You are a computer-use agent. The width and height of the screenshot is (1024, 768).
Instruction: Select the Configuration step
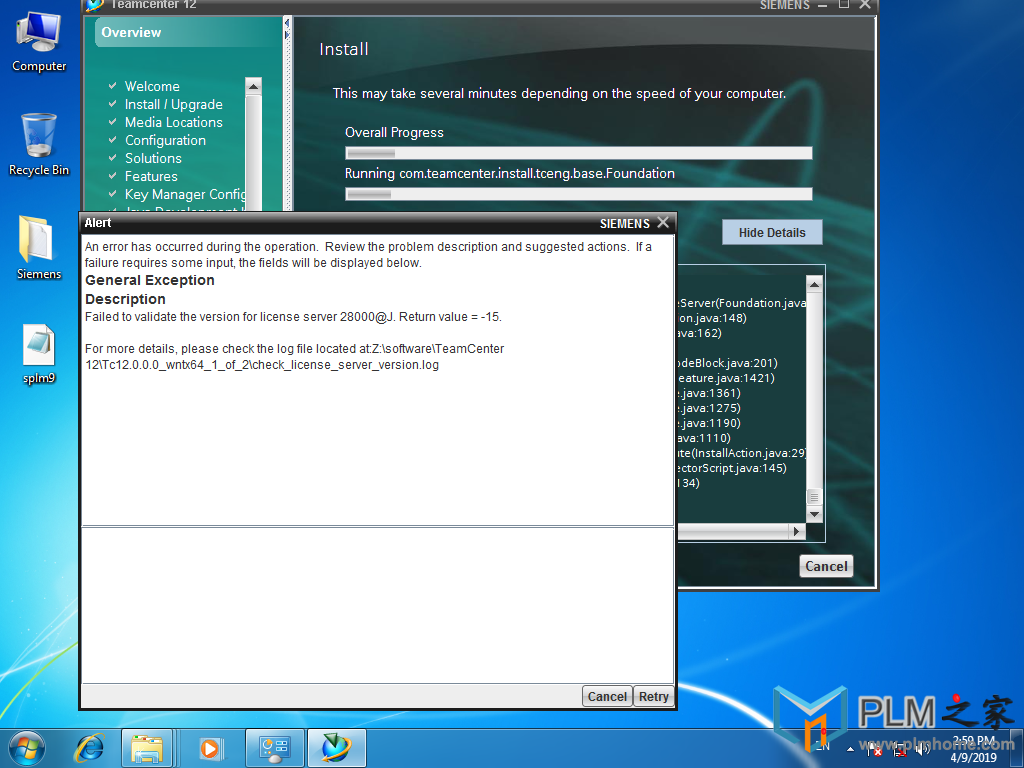click(x=165, y=140)
